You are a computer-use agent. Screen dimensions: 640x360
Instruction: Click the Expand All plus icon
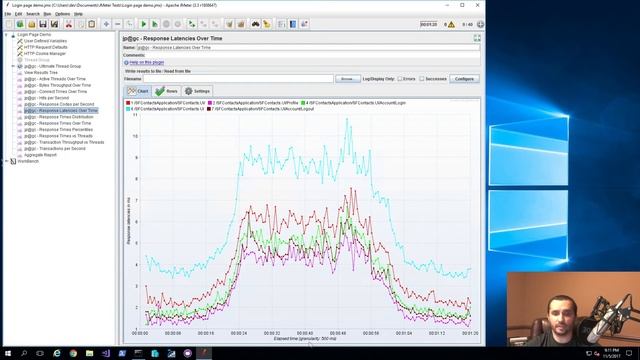pos(106,24)
